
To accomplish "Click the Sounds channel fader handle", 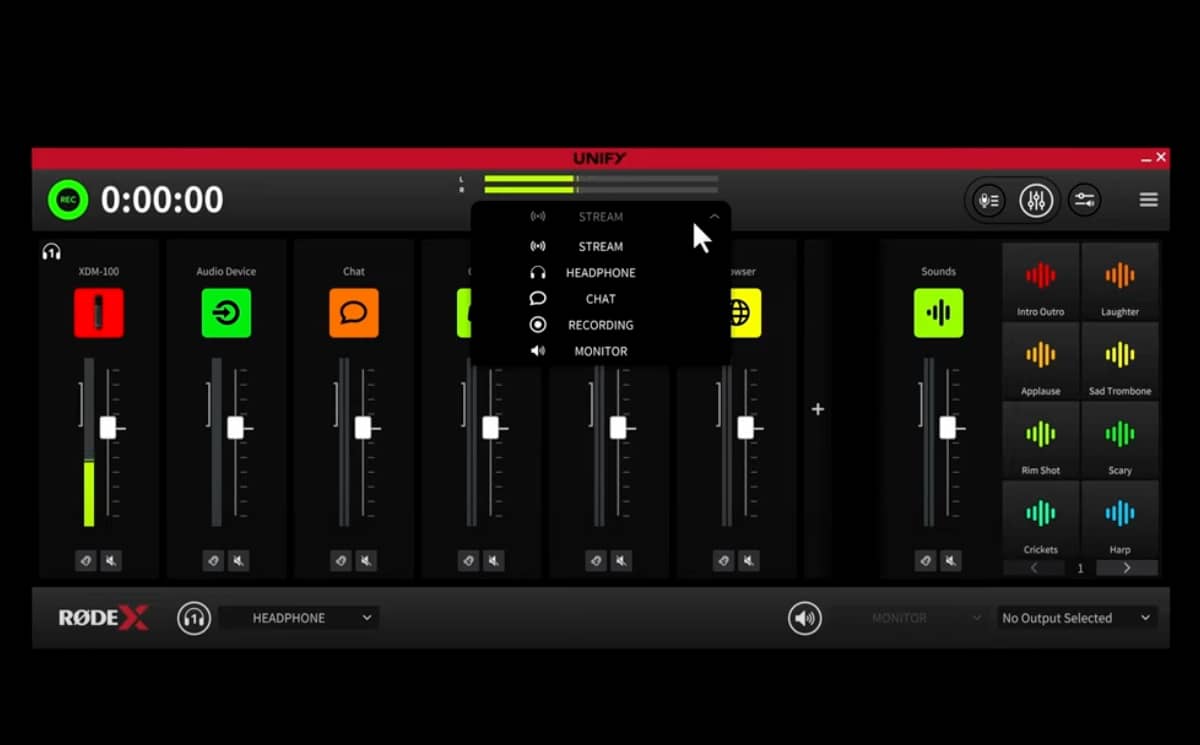I will (947, 428).
